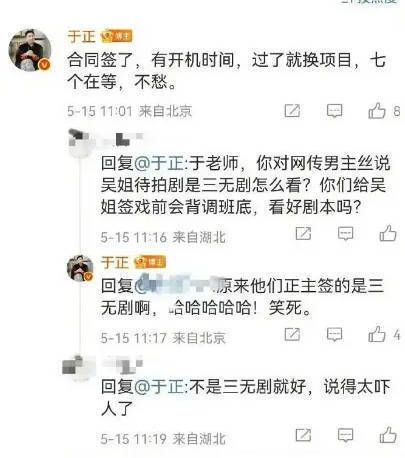
Task: Like the 11:17 reply from 于正
Action: (x=377, y=334)
